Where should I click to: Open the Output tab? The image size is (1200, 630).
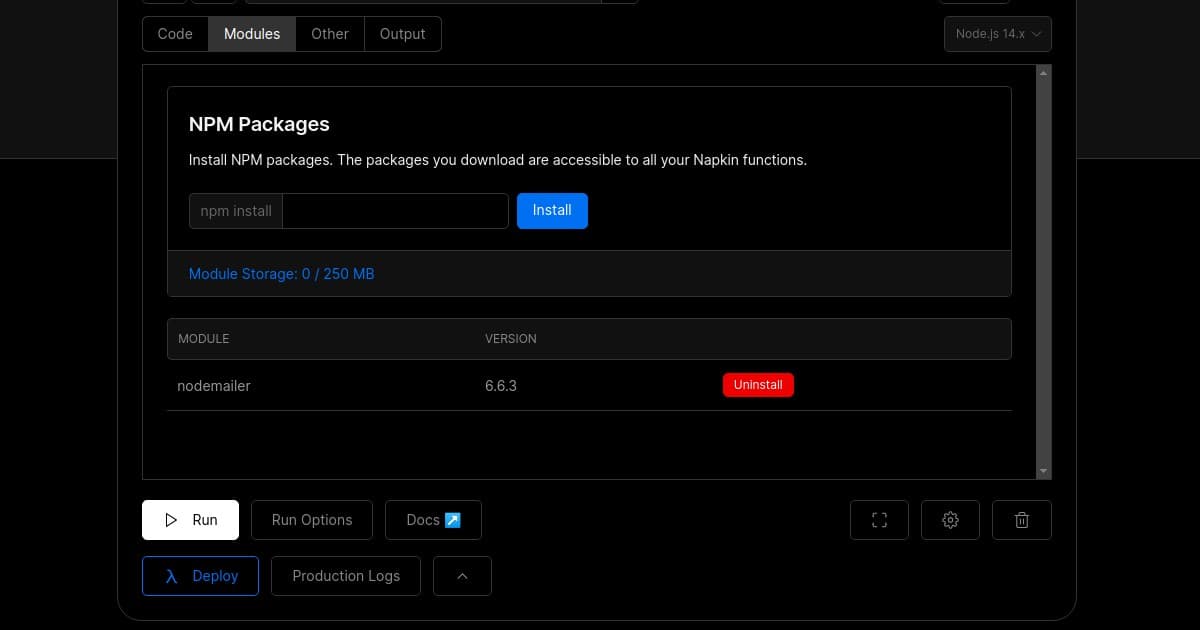402,33
